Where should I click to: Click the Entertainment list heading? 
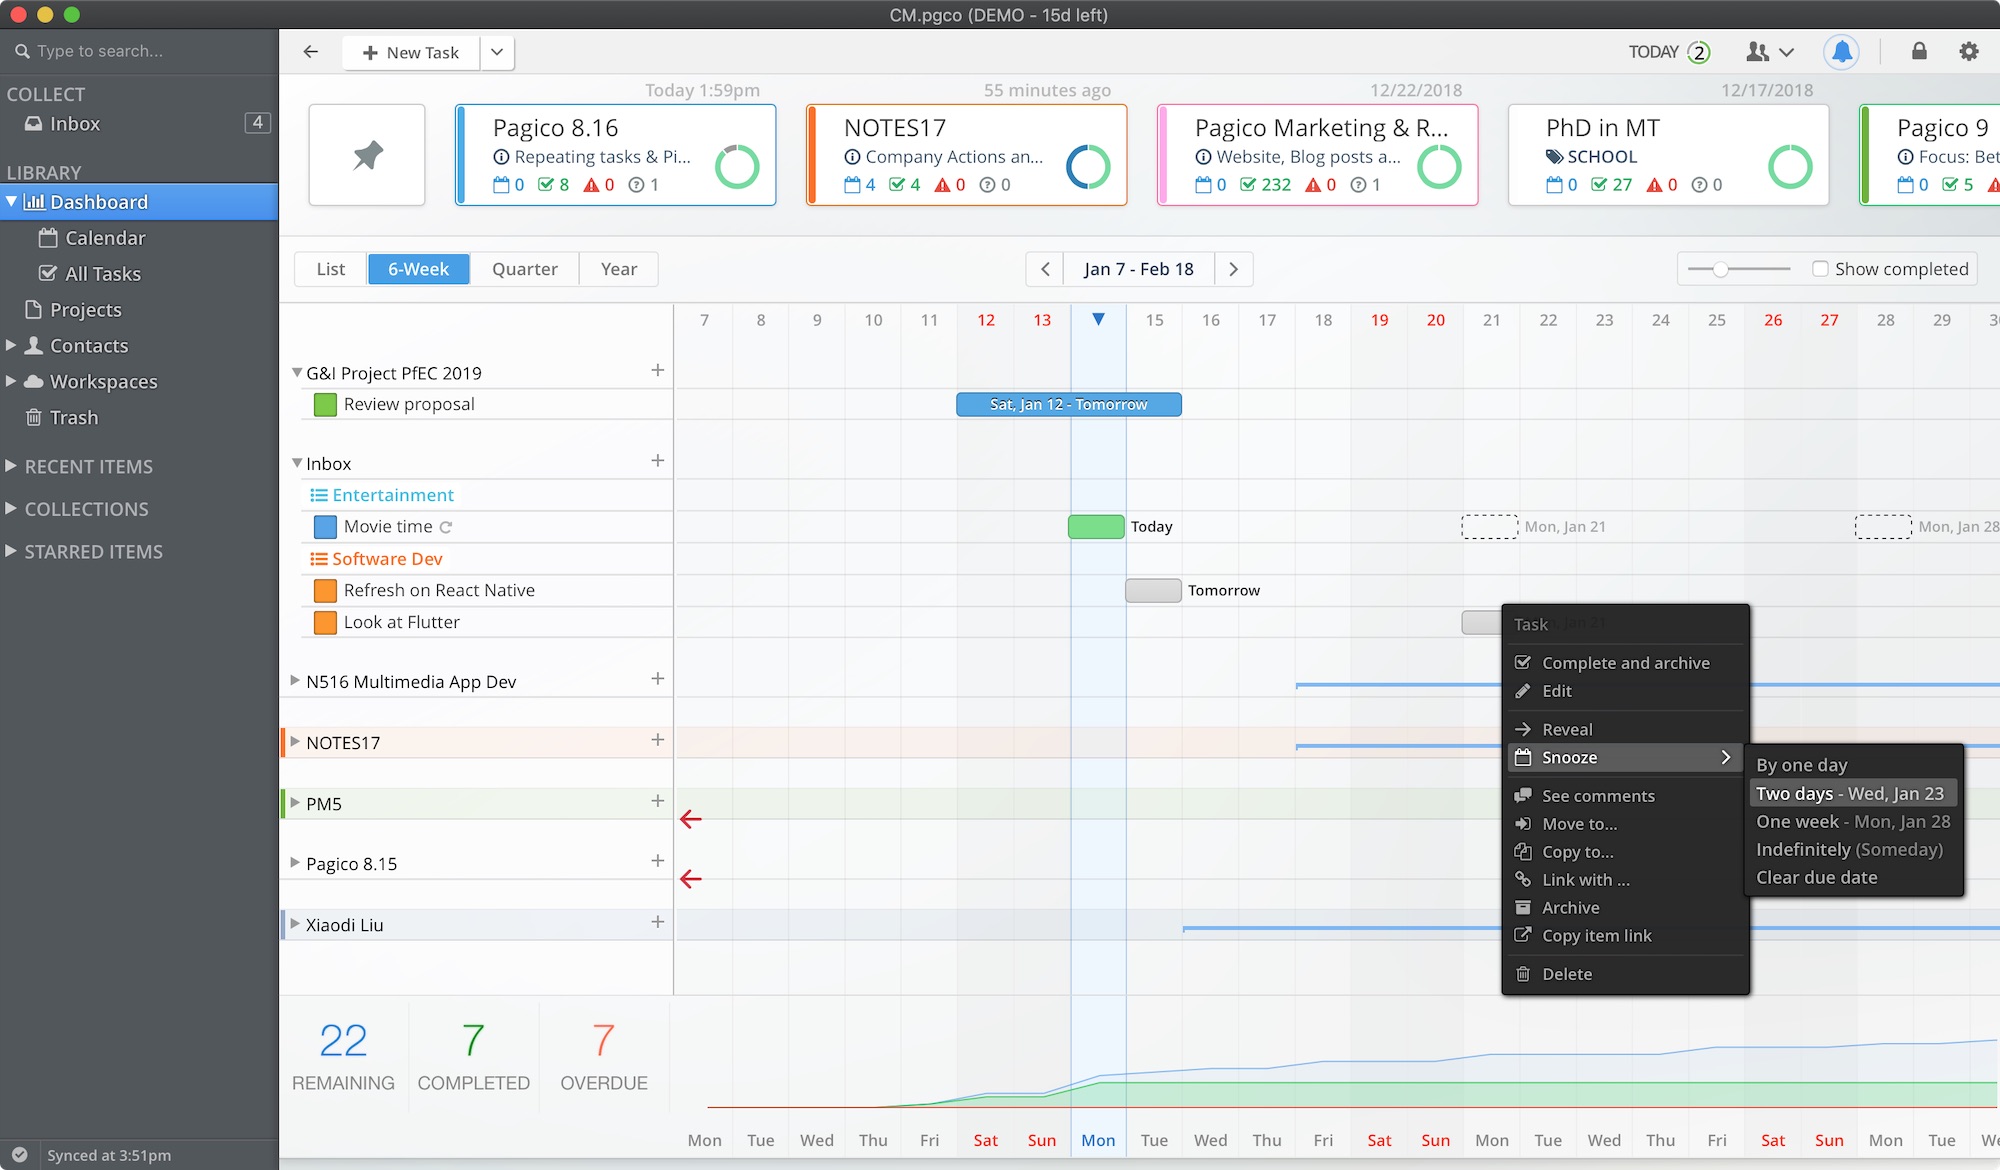pyautogui.click(x=393, y=495)
